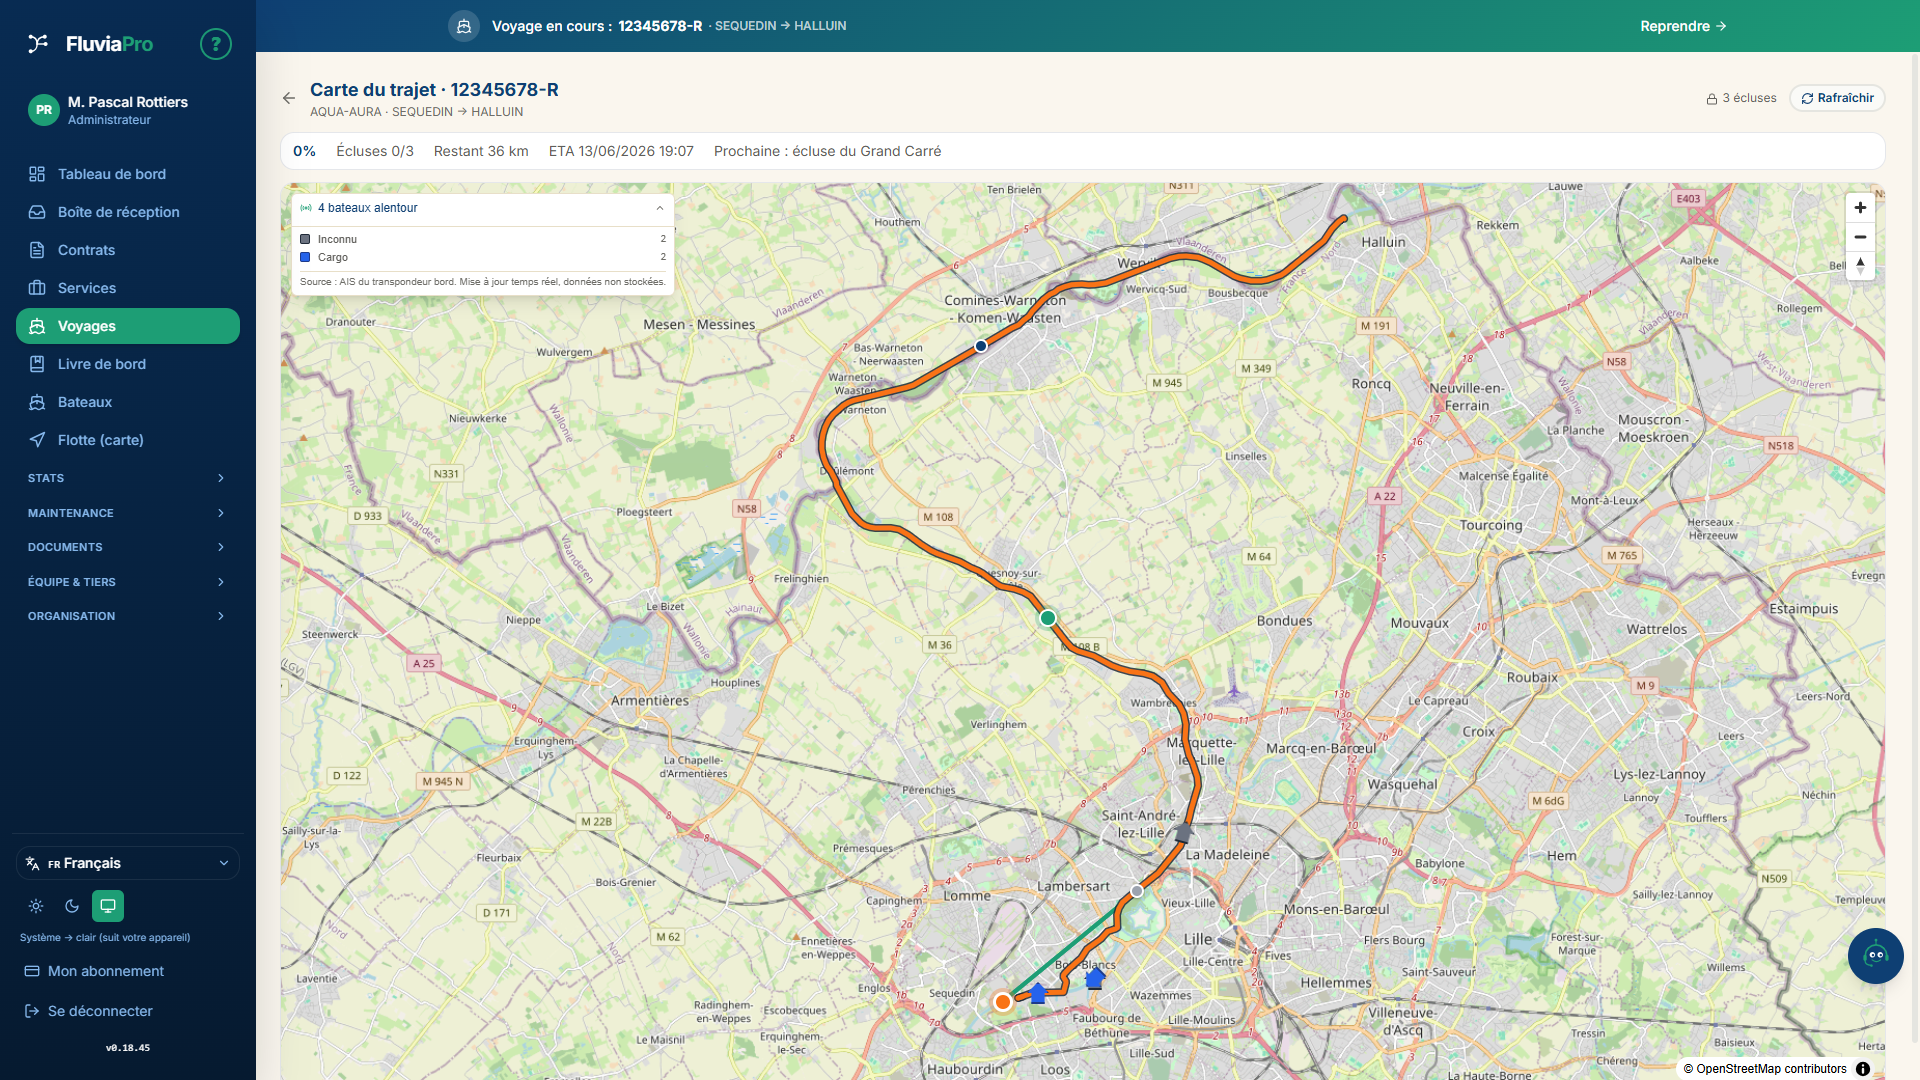
Task: Click the green lock marker on route
Action: (1048, 618)
